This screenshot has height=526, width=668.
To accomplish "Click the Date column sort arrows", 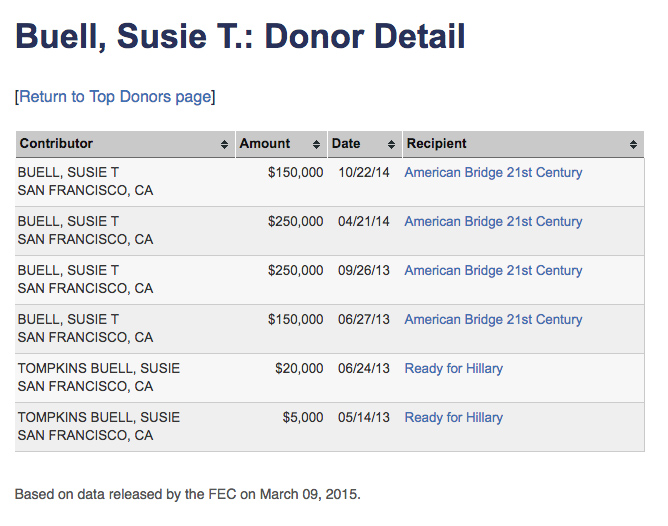I will [392, 145].
